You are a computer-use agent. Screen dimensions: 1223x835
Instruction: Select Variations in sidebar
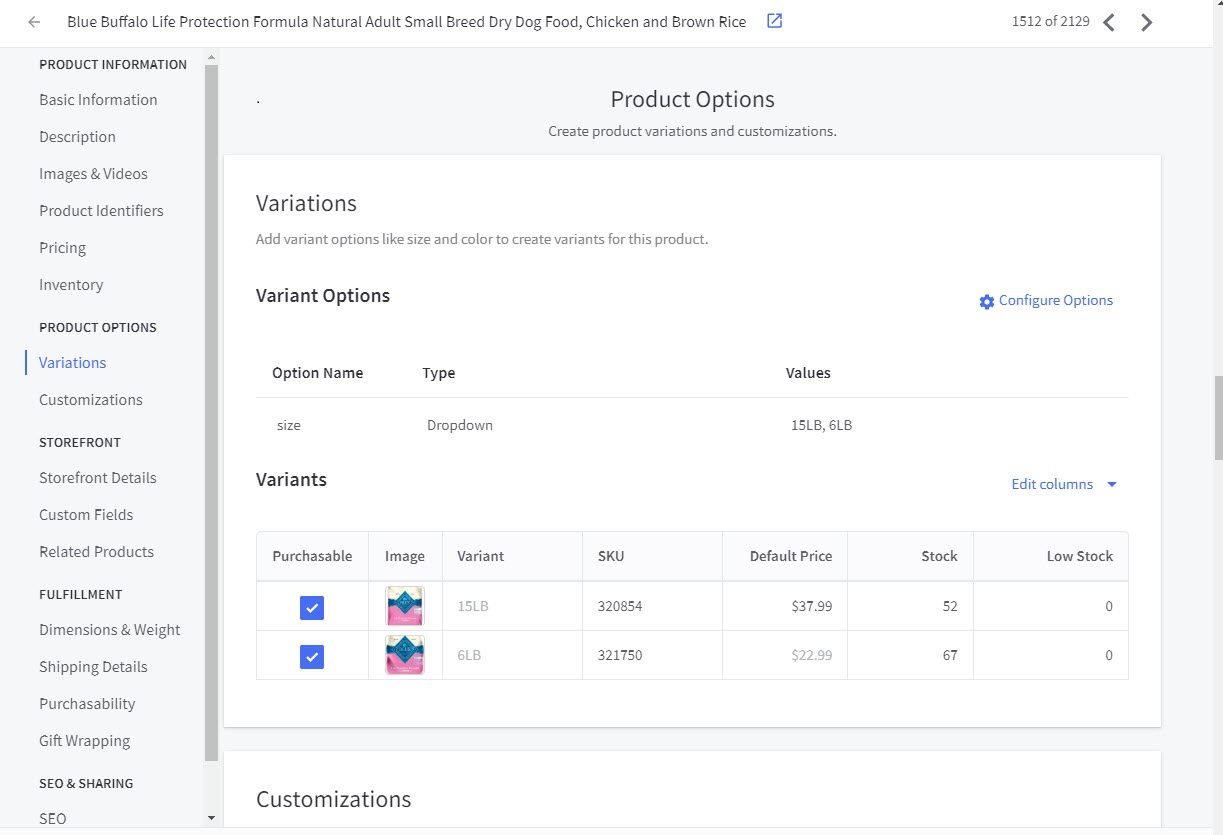72,363
